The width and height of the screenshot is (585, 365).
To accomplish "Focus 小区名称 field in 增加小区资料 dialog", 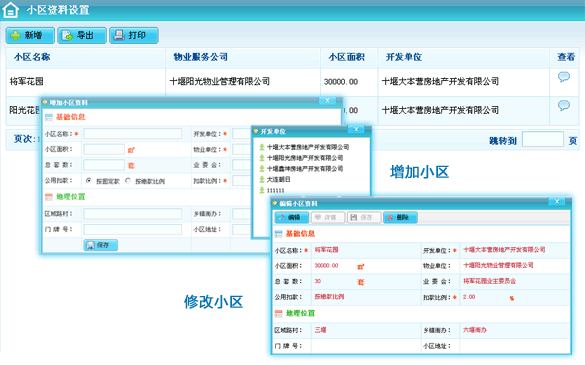I will tap(132, 134).
